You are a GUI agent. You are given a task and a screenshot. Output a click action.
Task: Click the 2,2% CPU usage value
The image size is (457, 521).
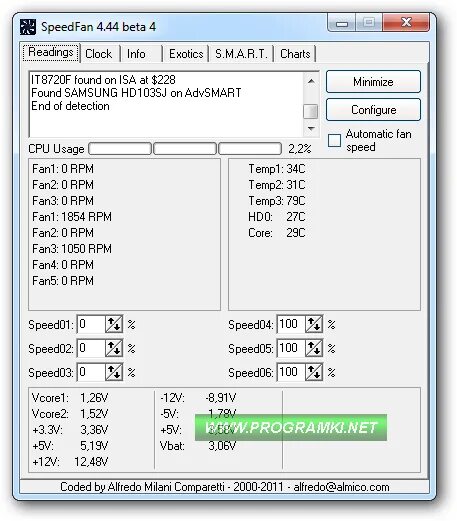tap(300, 149)
